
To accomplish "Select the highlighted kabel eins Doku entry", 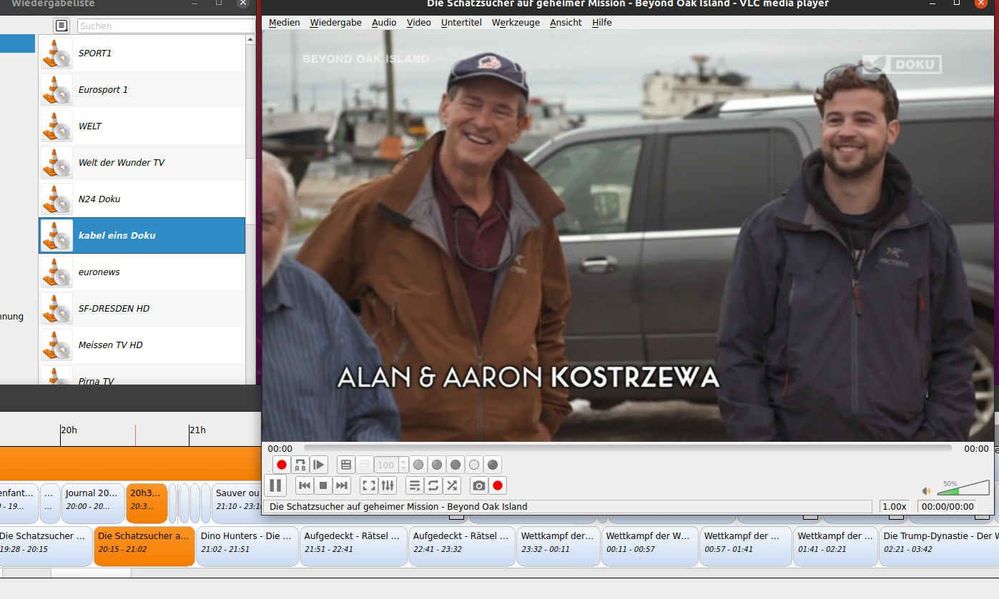I will 142,235.
